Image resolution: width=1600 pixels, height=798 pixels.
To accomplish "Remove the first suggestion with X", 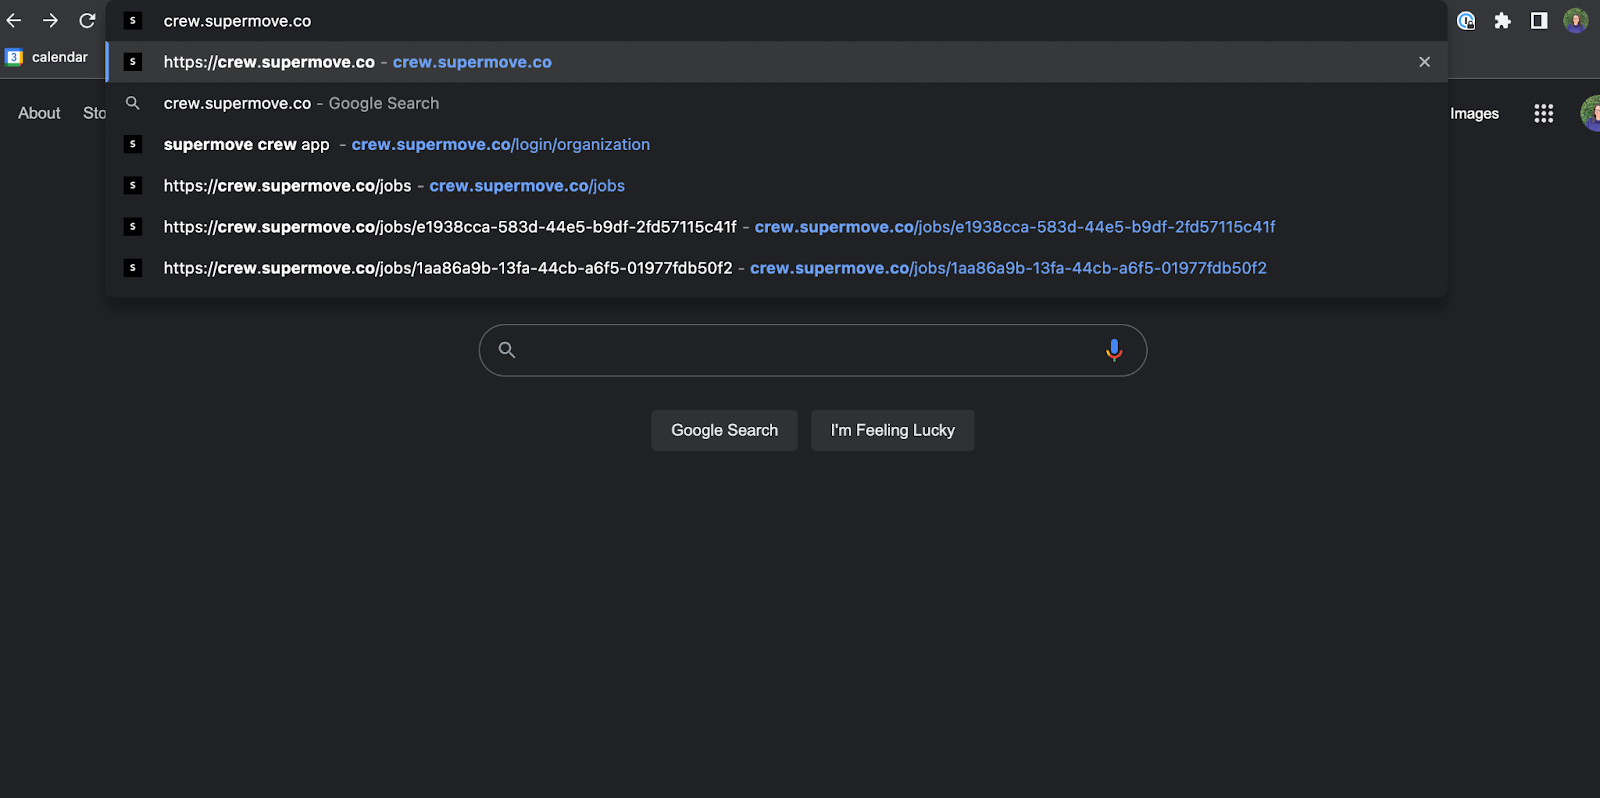I will (x=1424, y=62).
